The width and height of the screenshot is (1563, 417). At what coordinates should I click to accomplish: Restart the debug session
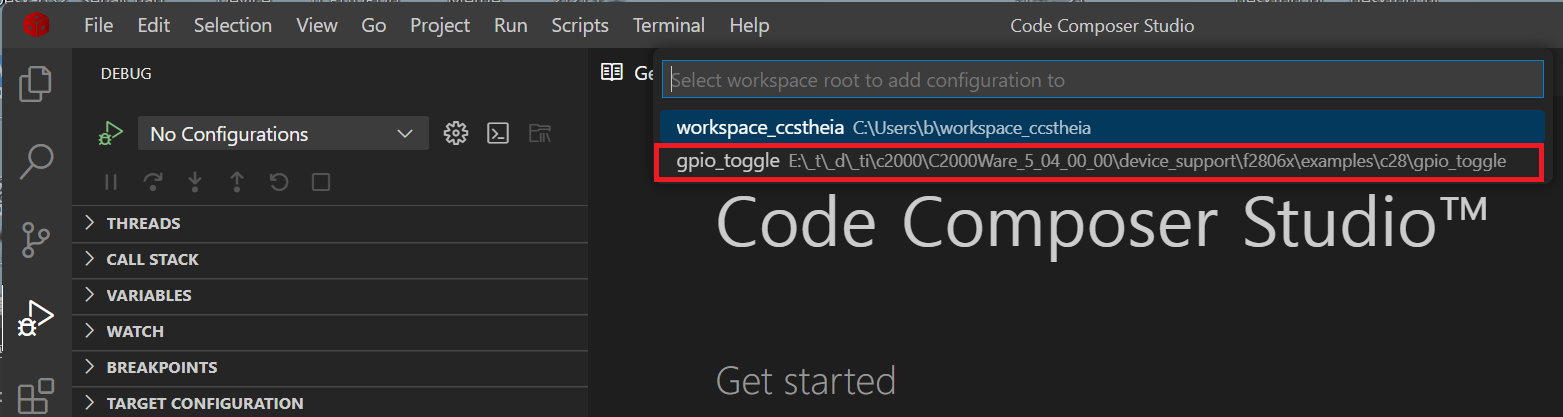click(x=279, y=182)
